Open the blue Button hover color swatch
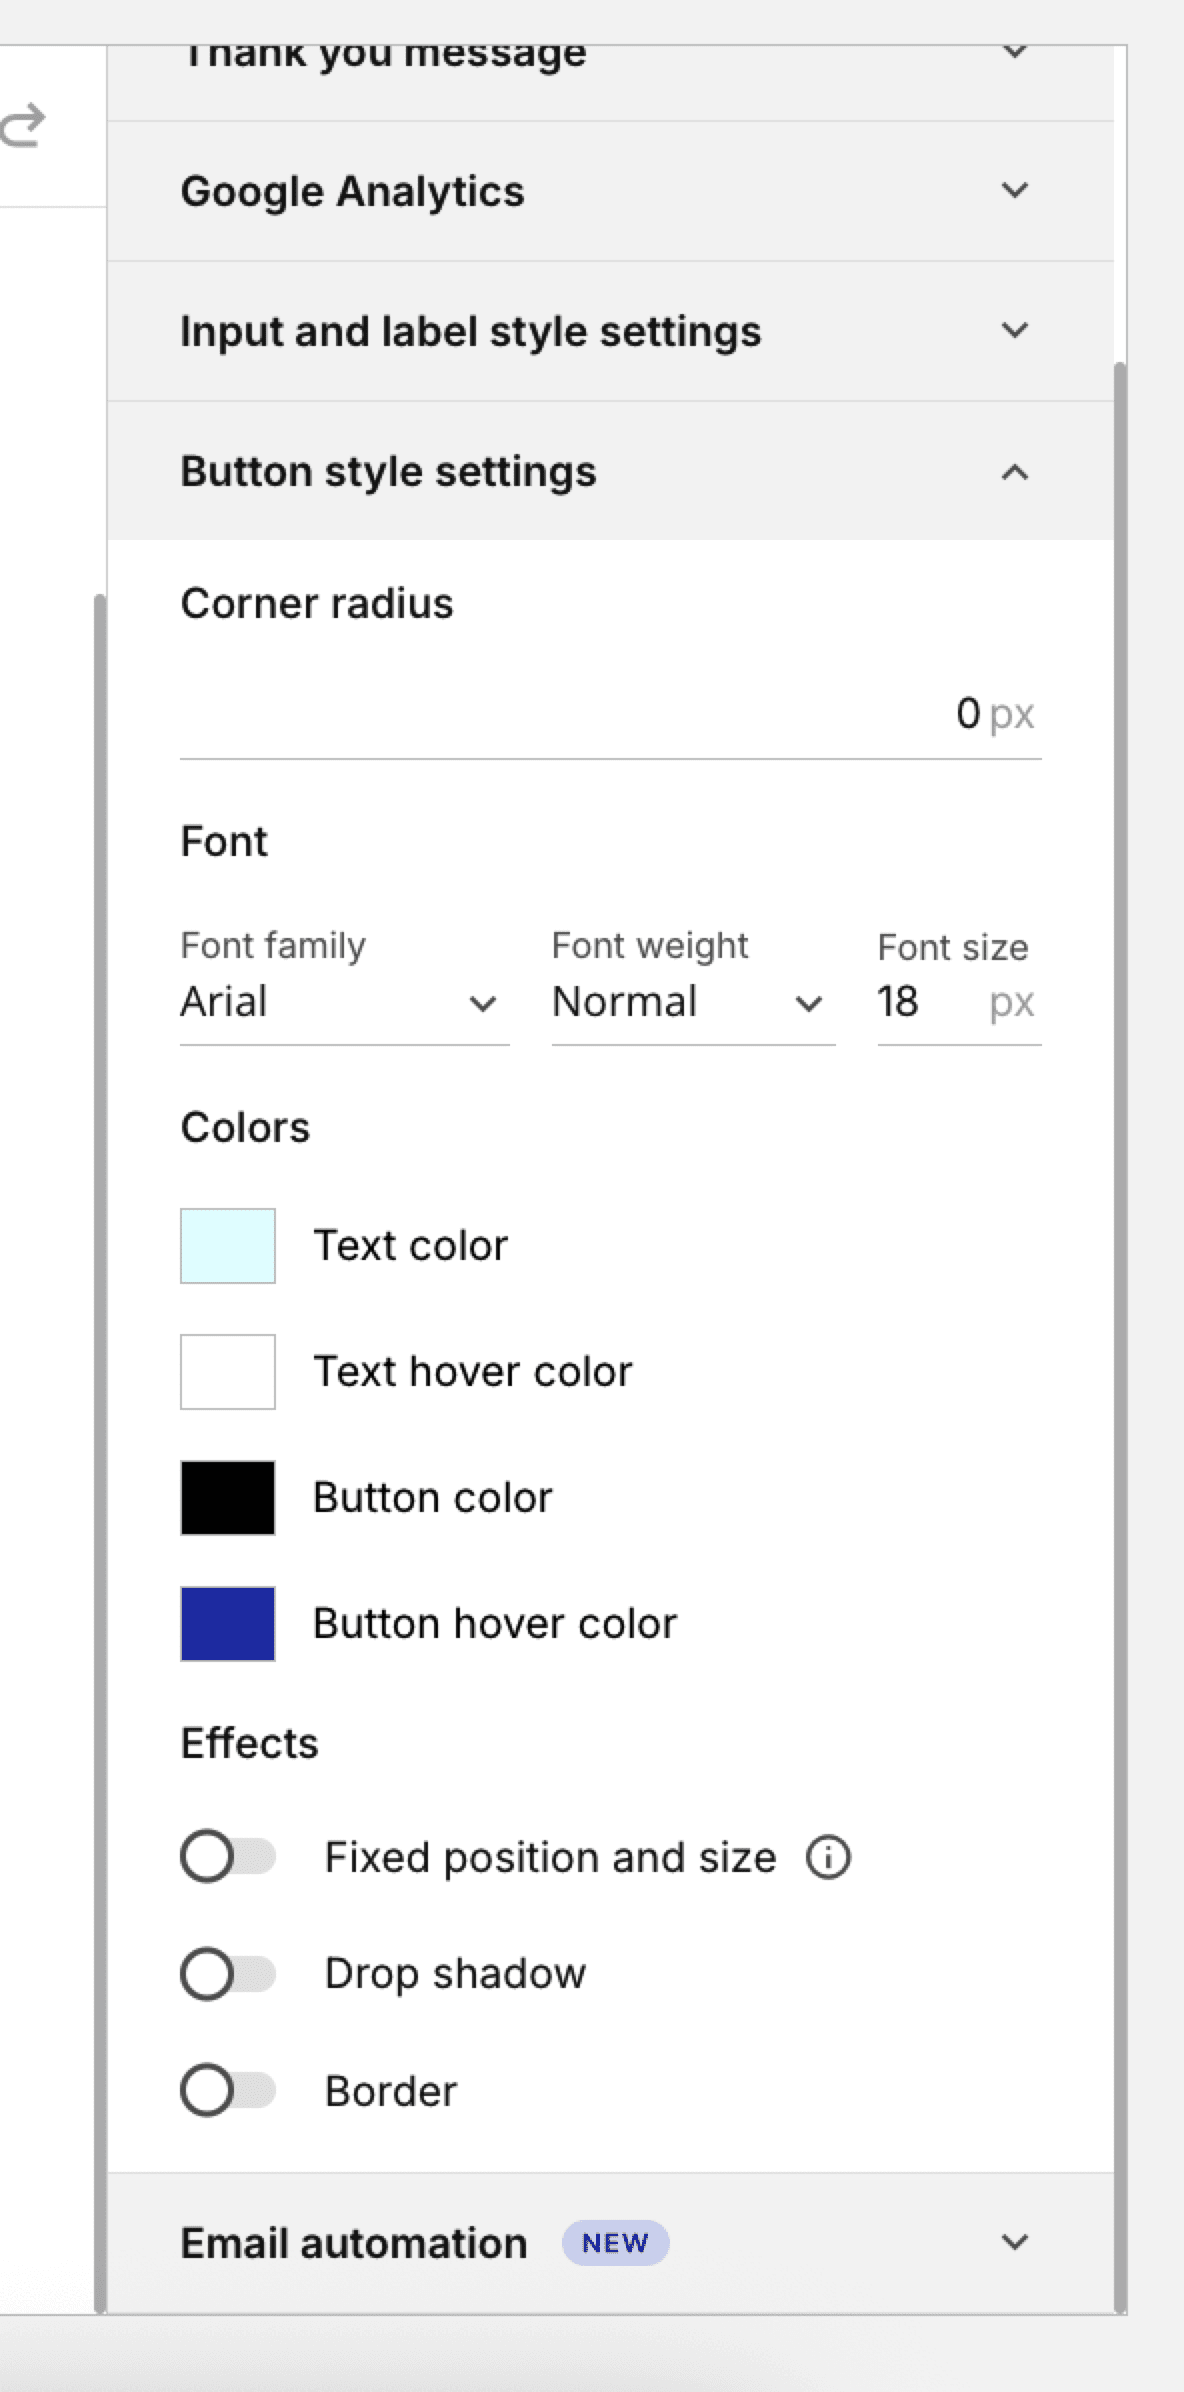Screen dimensions: 1184x2392 click(228, 1624)
